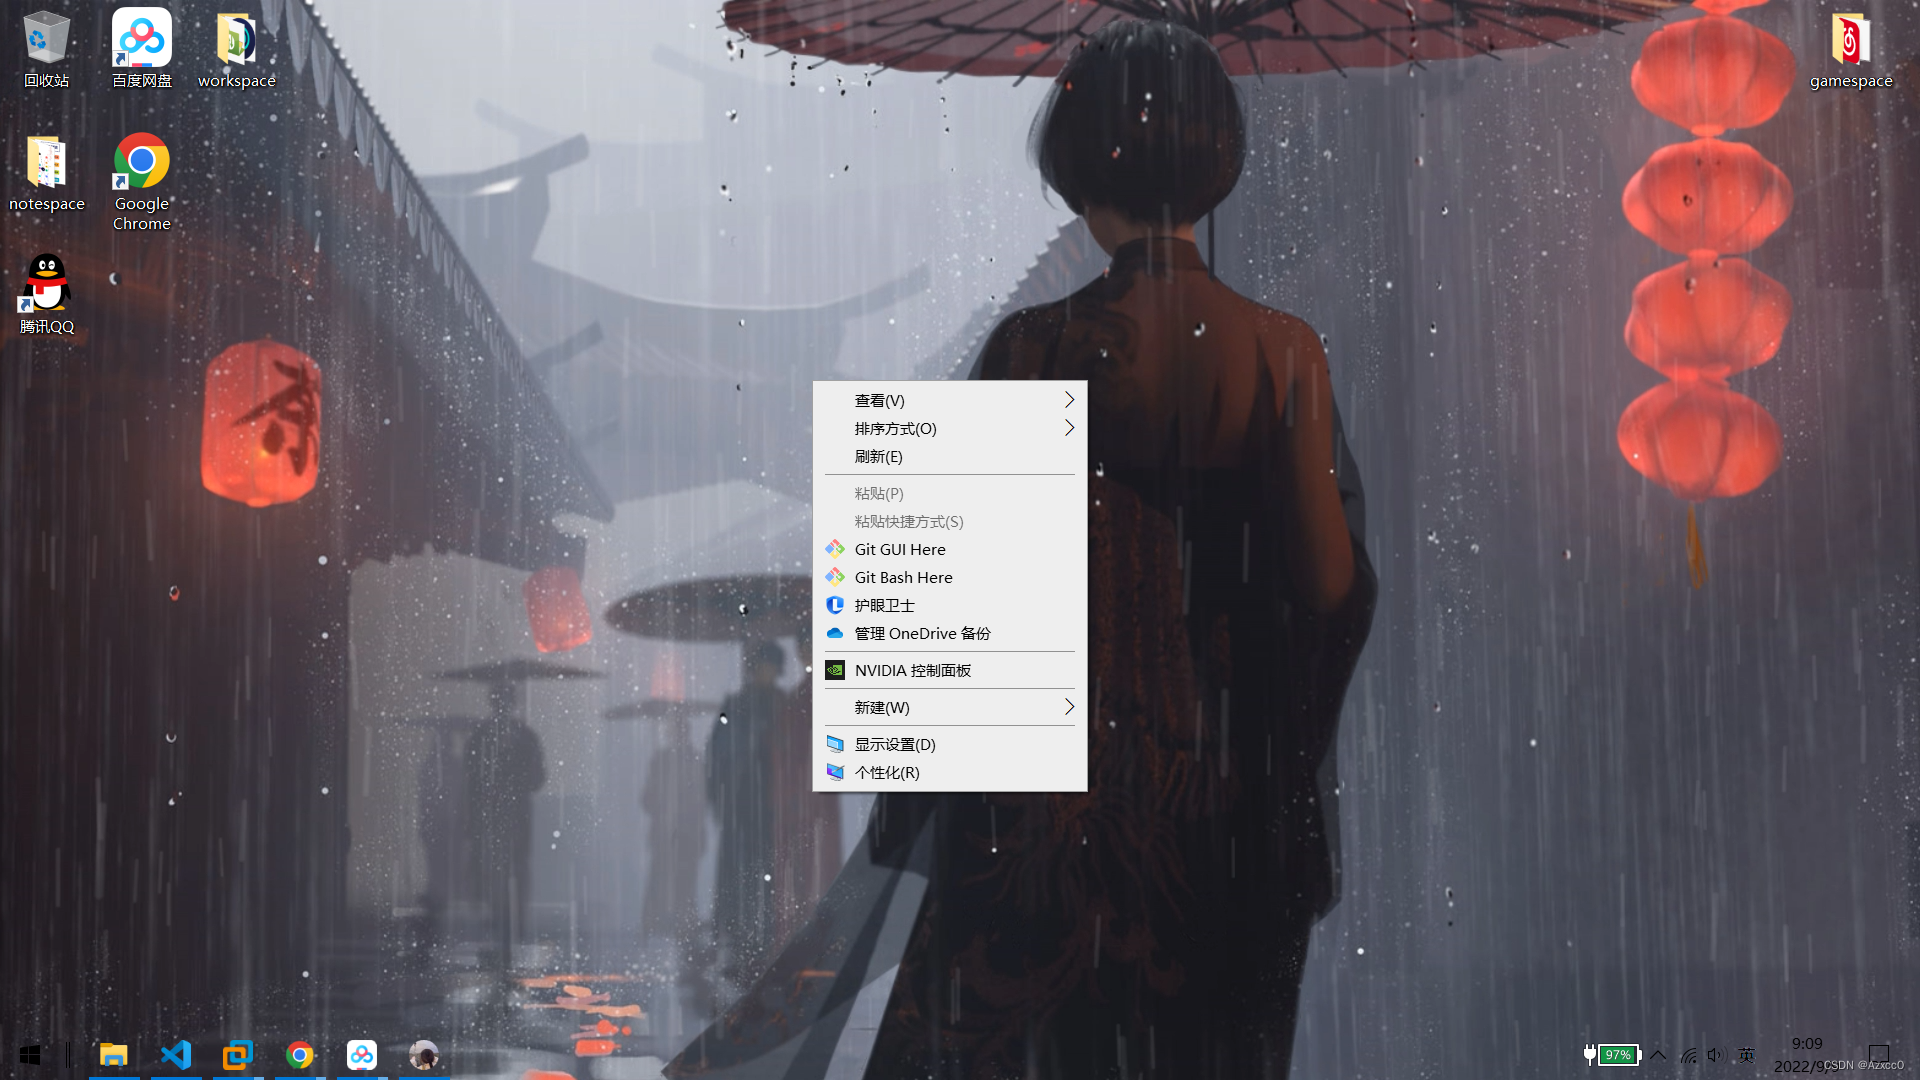Open the Recycle Bin desktop icon
The height and width of the screenshot is (1080, 1920).
click(46, 50)
